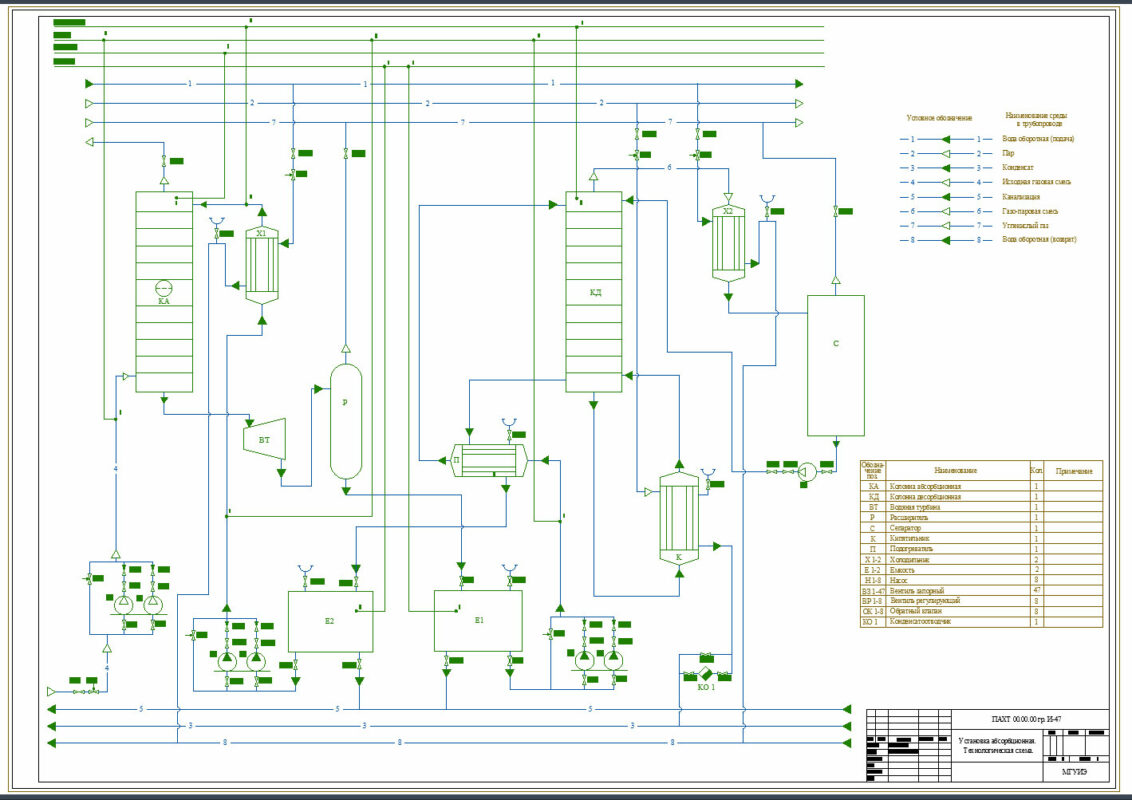The image size is (1132, 800).
Task: Click table row 'Кипятильник'
Action: pos(982,539)
